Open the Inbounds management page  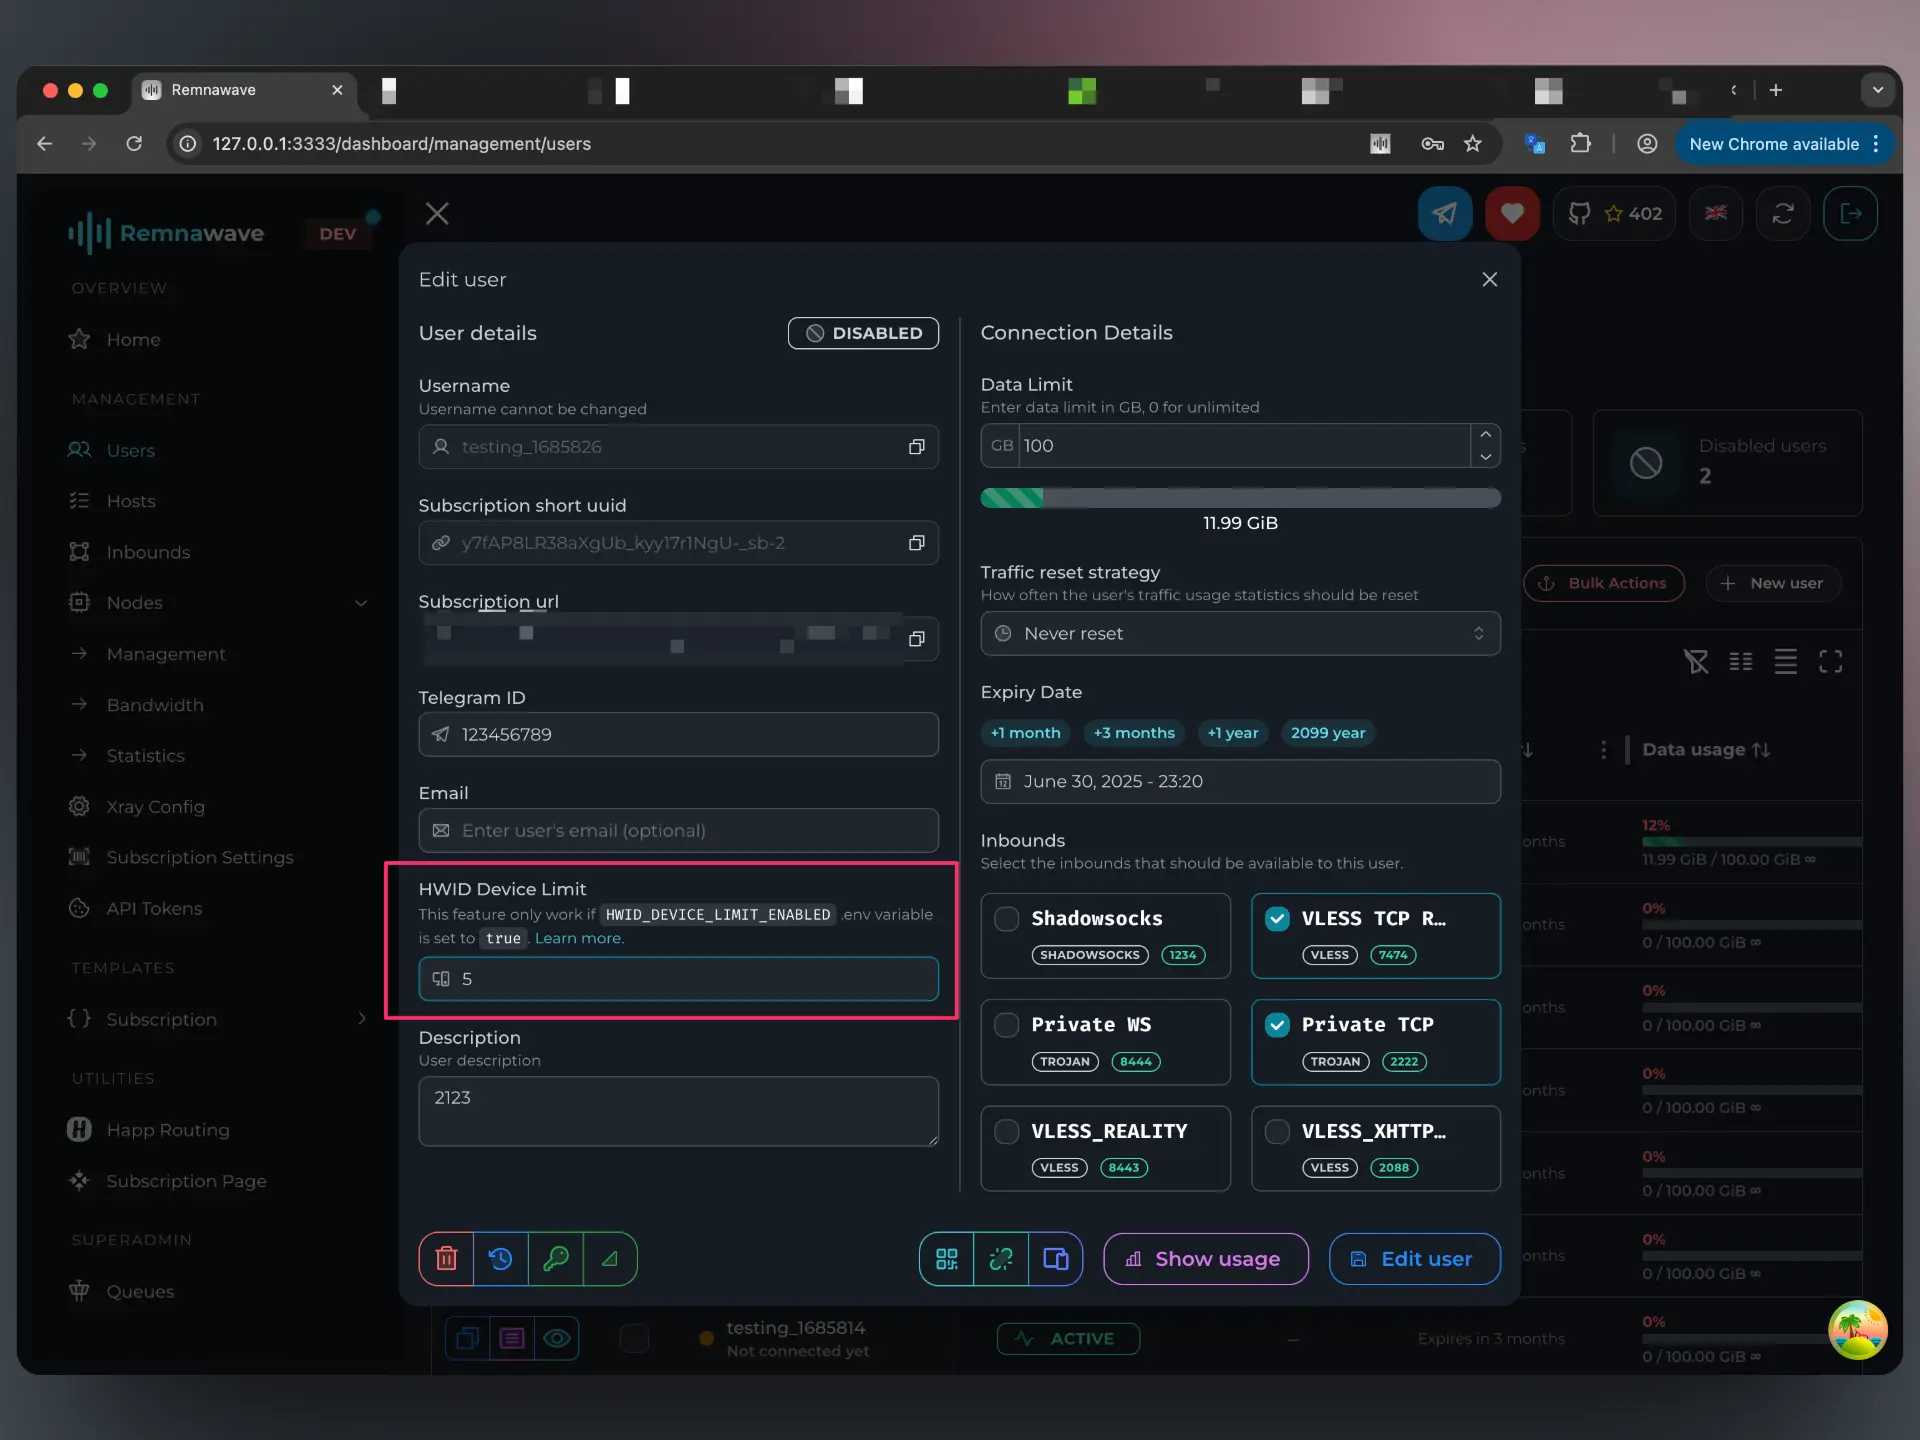coord(148,551)
